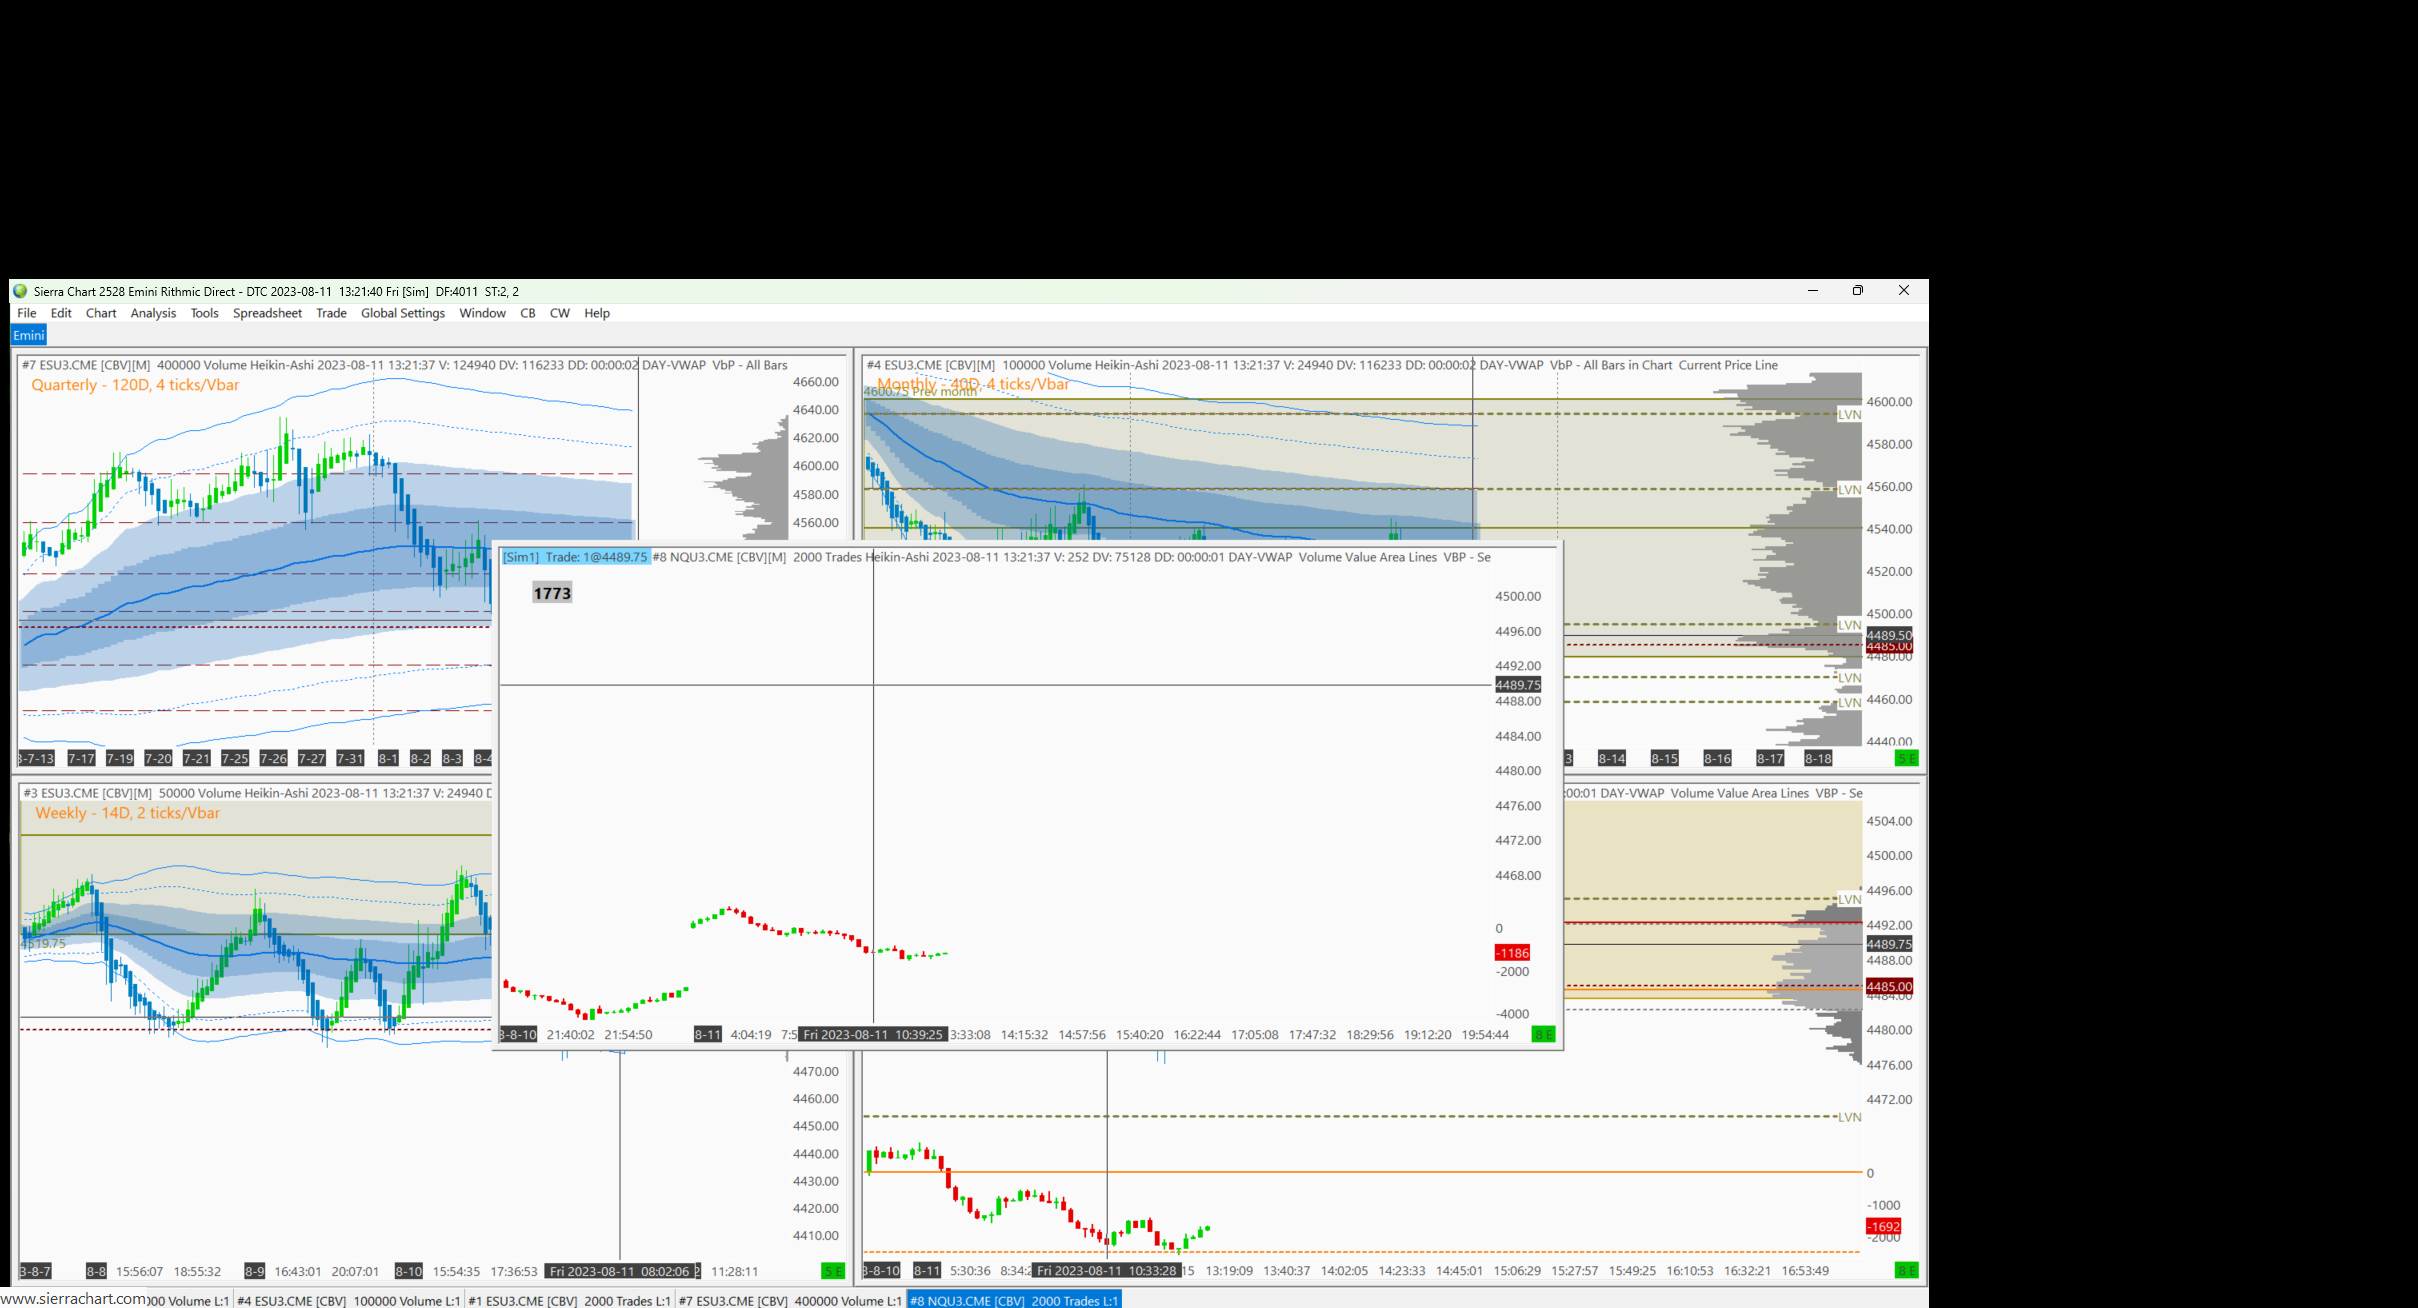Click the red -1186 value label
The image size is (2418, 1308).
1512,953
